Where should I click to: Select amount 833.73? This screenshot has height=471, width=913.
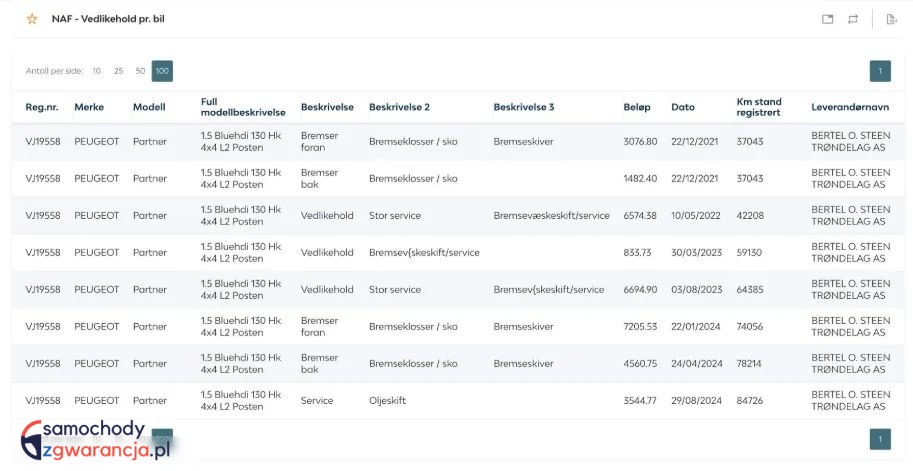(x=637, y=253)
